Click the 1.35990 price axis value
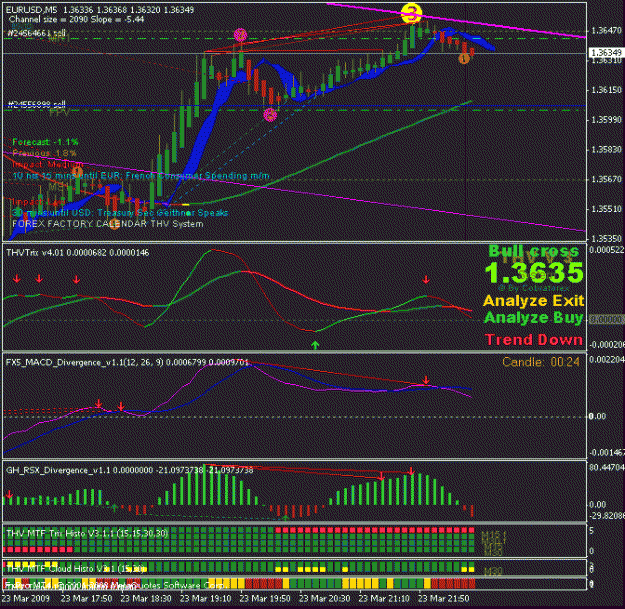This screenshot has height=609, width=625. coord(607,120)
